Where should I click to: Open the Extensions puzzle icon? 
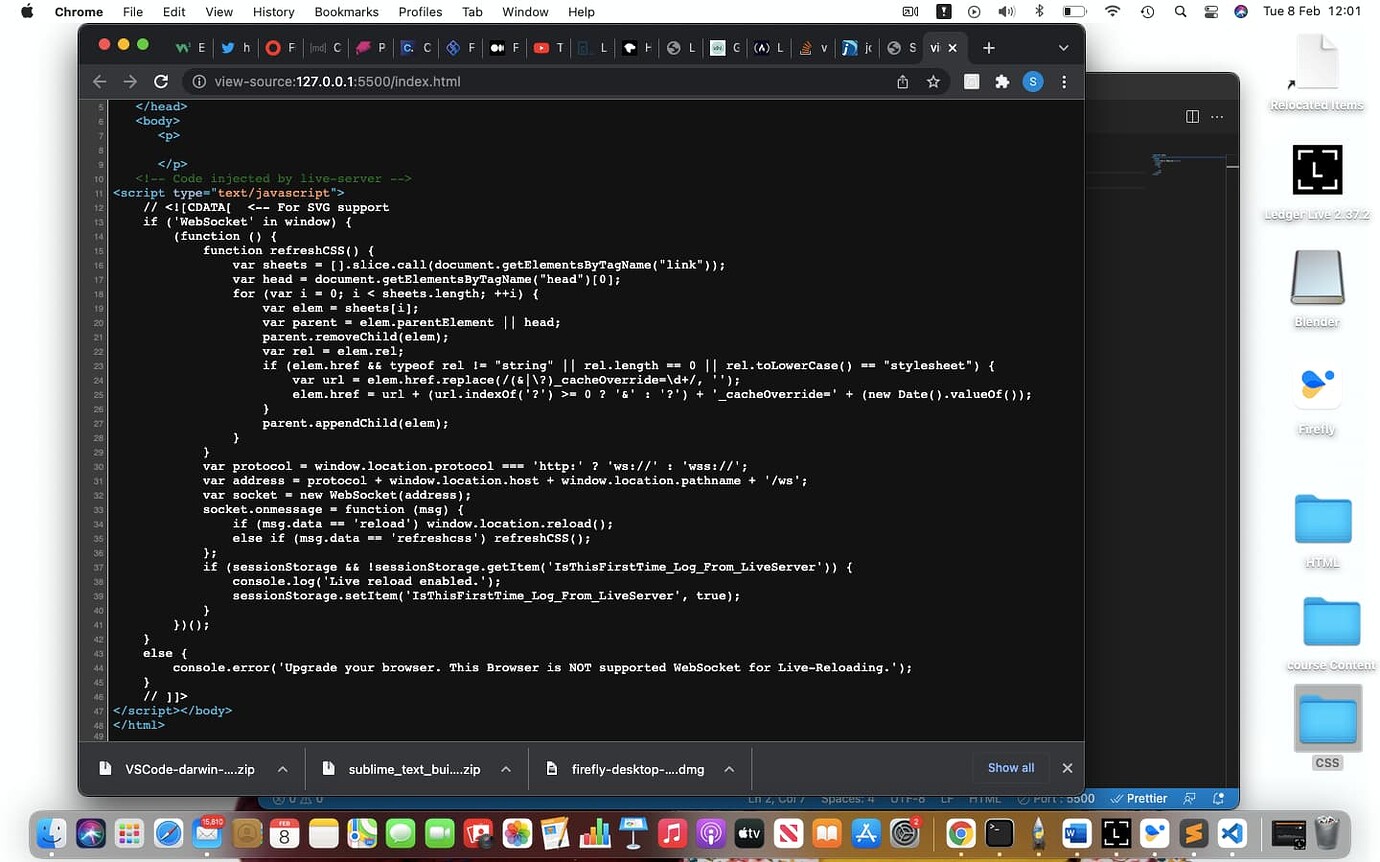tap(1002, 82)
